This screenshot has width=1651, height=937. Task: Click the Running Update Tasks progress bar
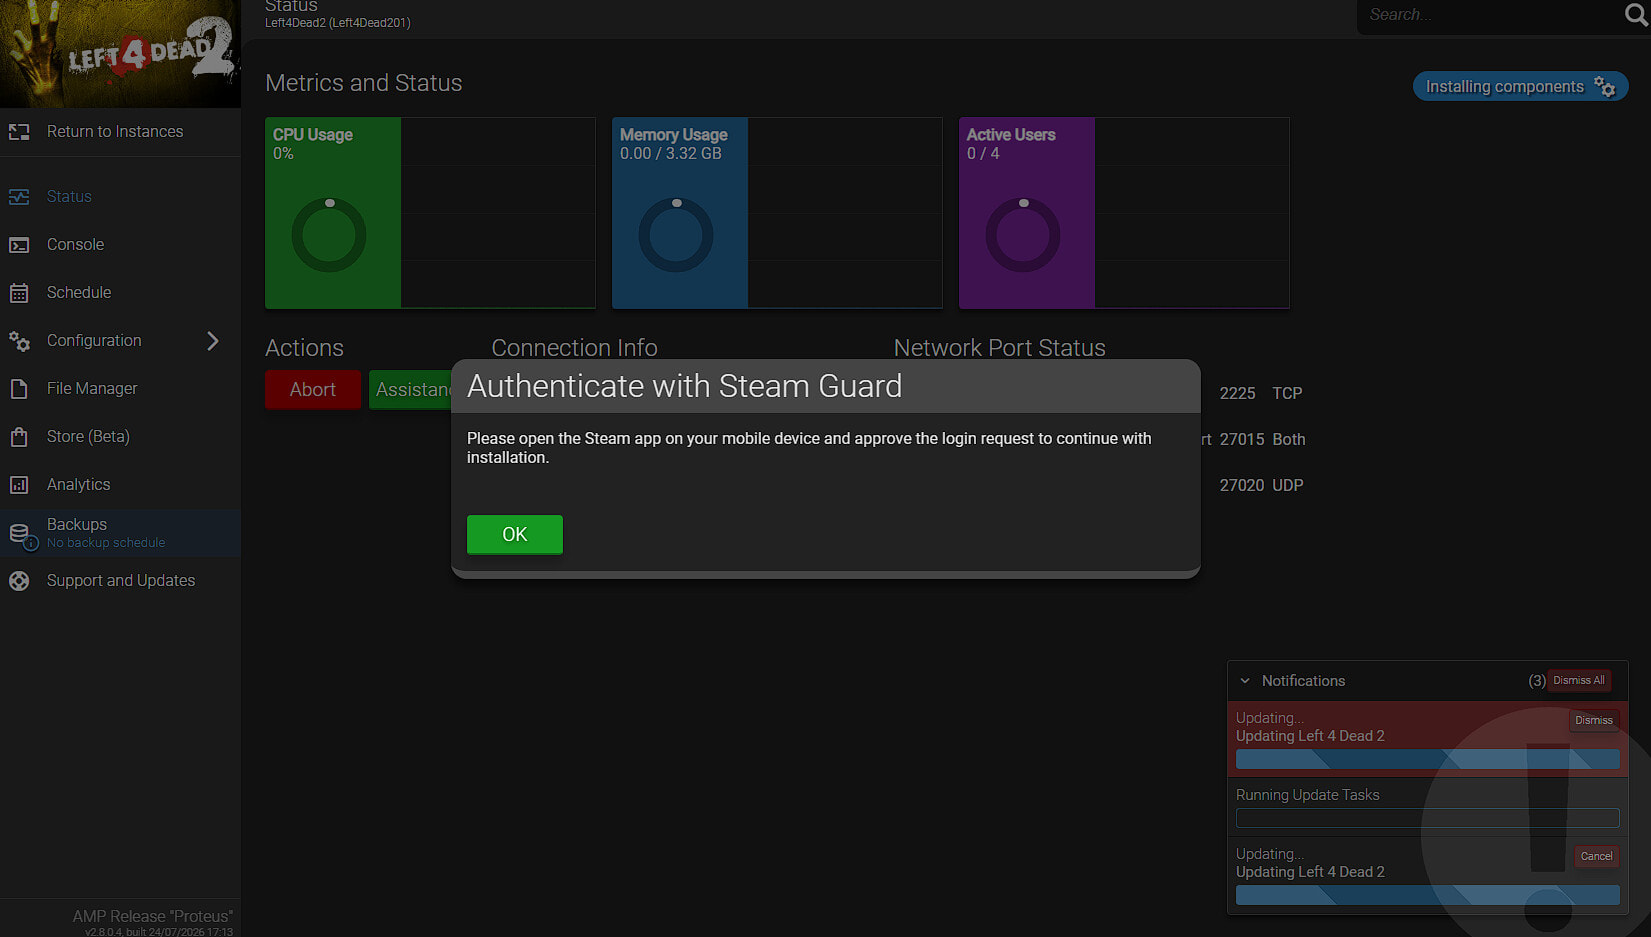(x=1427, y=819)
